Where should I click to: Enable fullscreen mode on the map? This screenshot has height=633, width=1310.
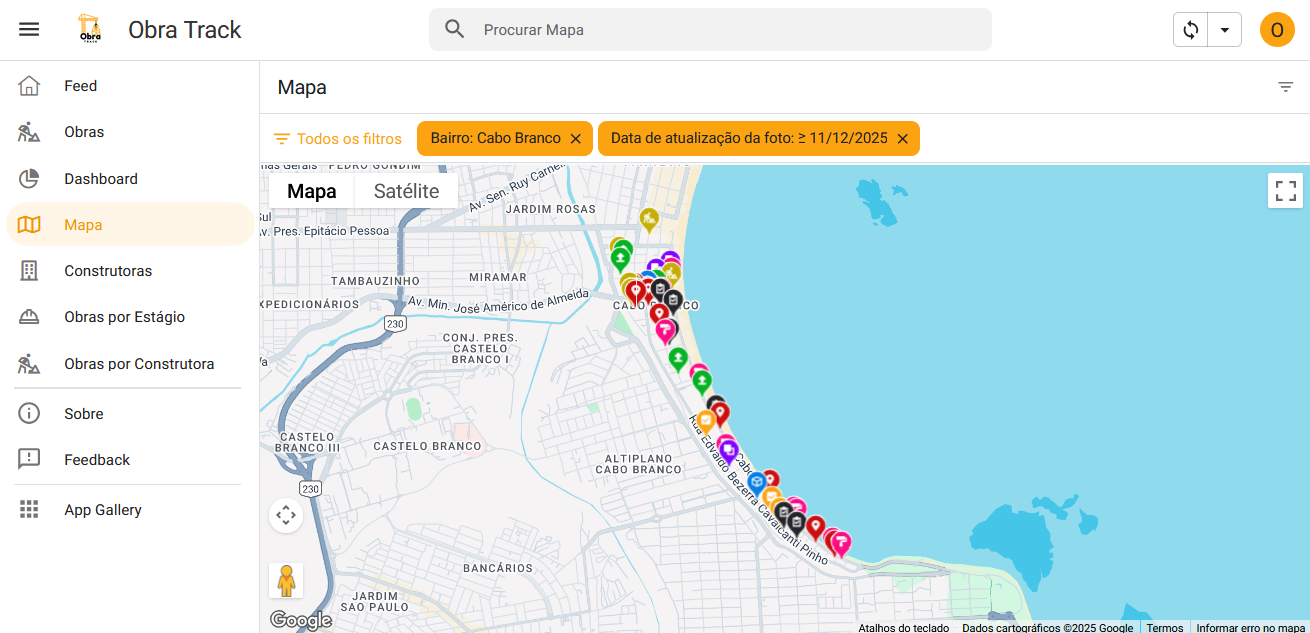pos(1285,190)
